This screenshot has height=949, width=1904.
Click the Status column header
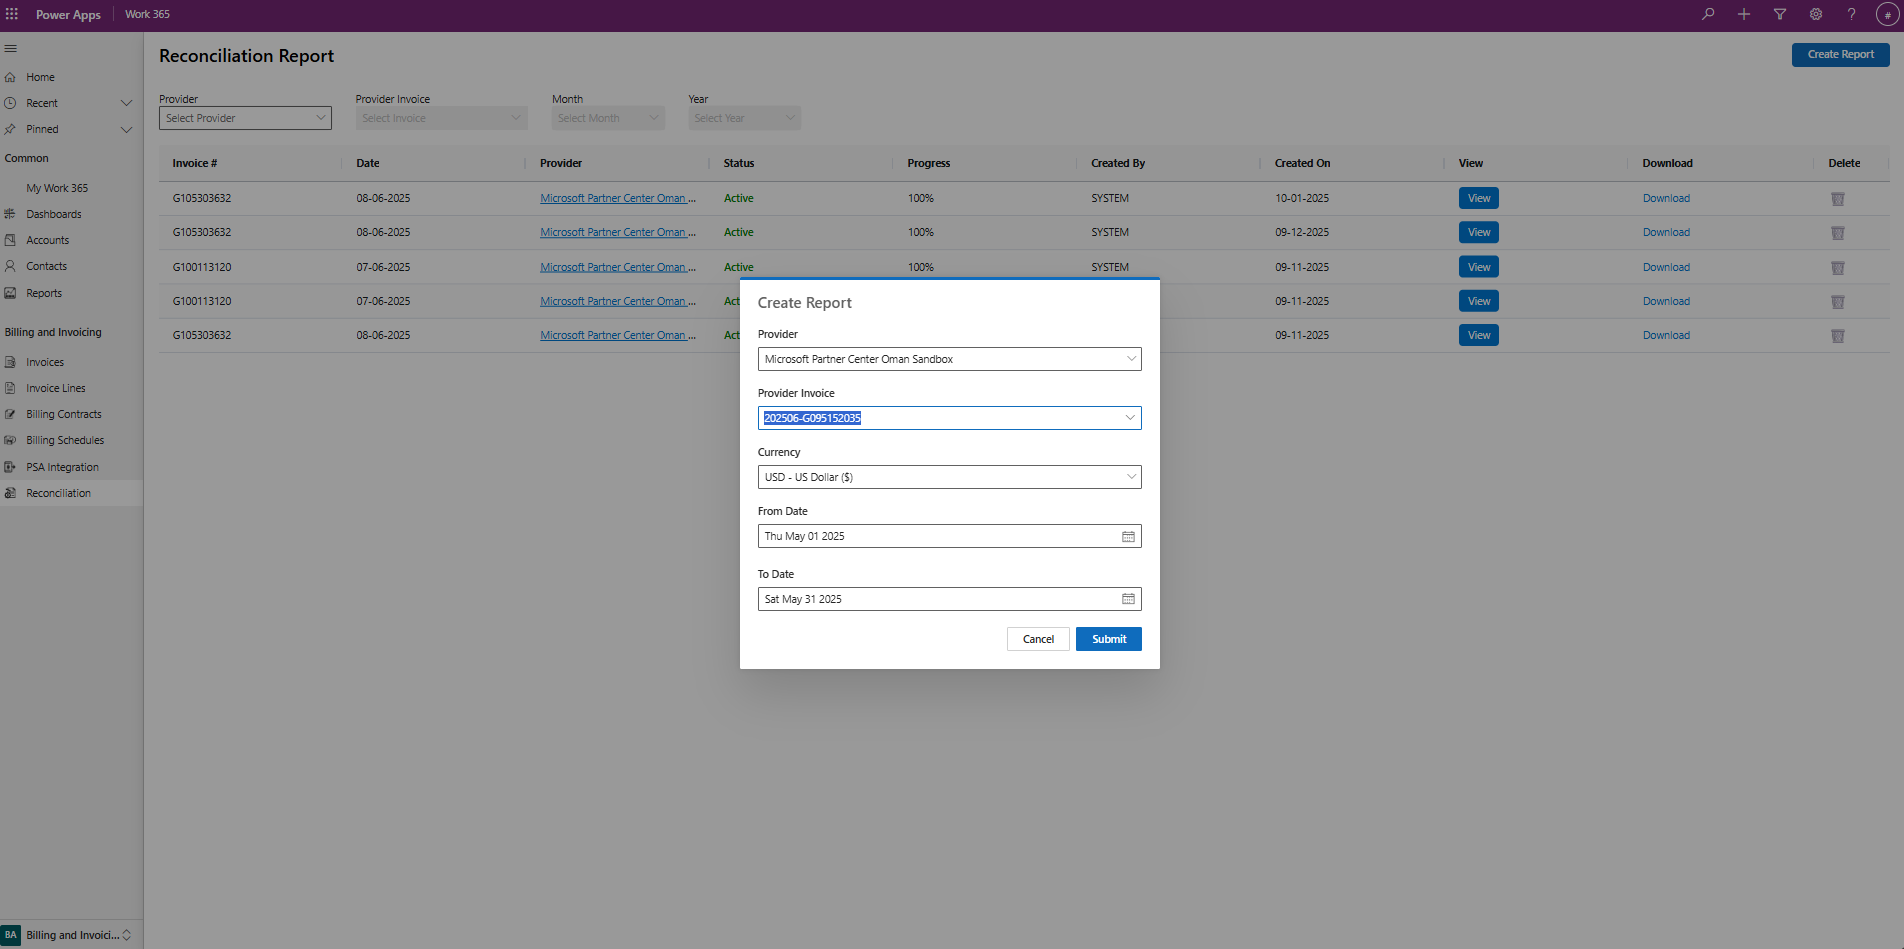(739, 163)
